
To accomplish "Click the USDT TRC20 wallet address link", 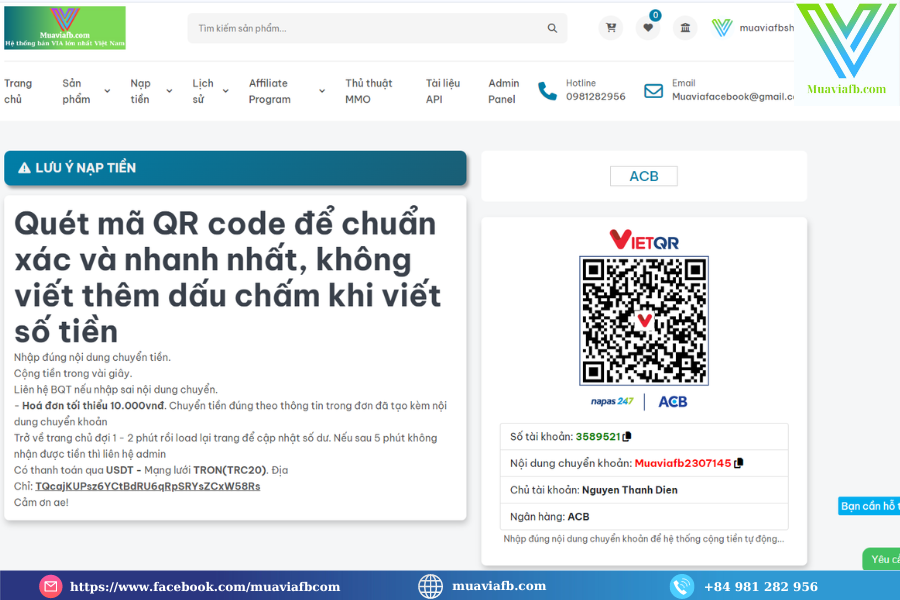I will coord(148,486).
